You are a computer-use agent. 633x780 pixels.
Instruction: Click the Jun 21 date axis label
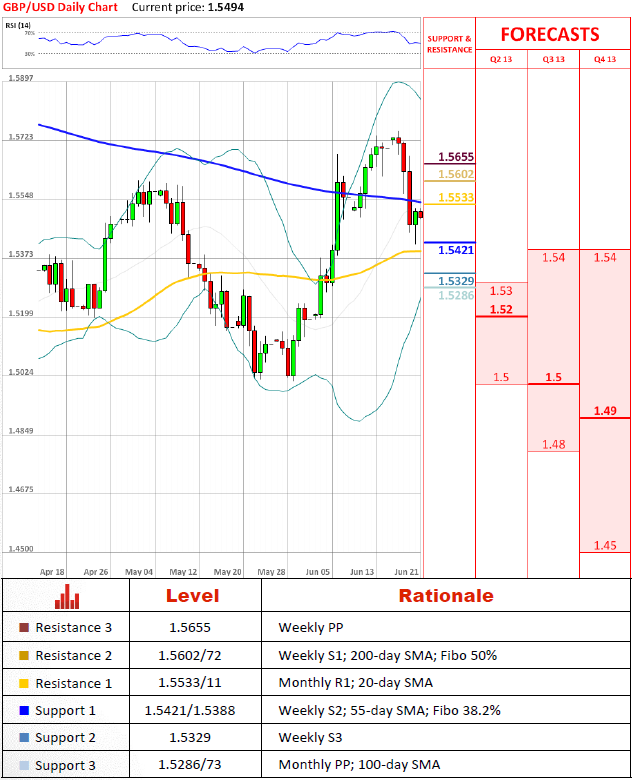click(x=406, y=572)
